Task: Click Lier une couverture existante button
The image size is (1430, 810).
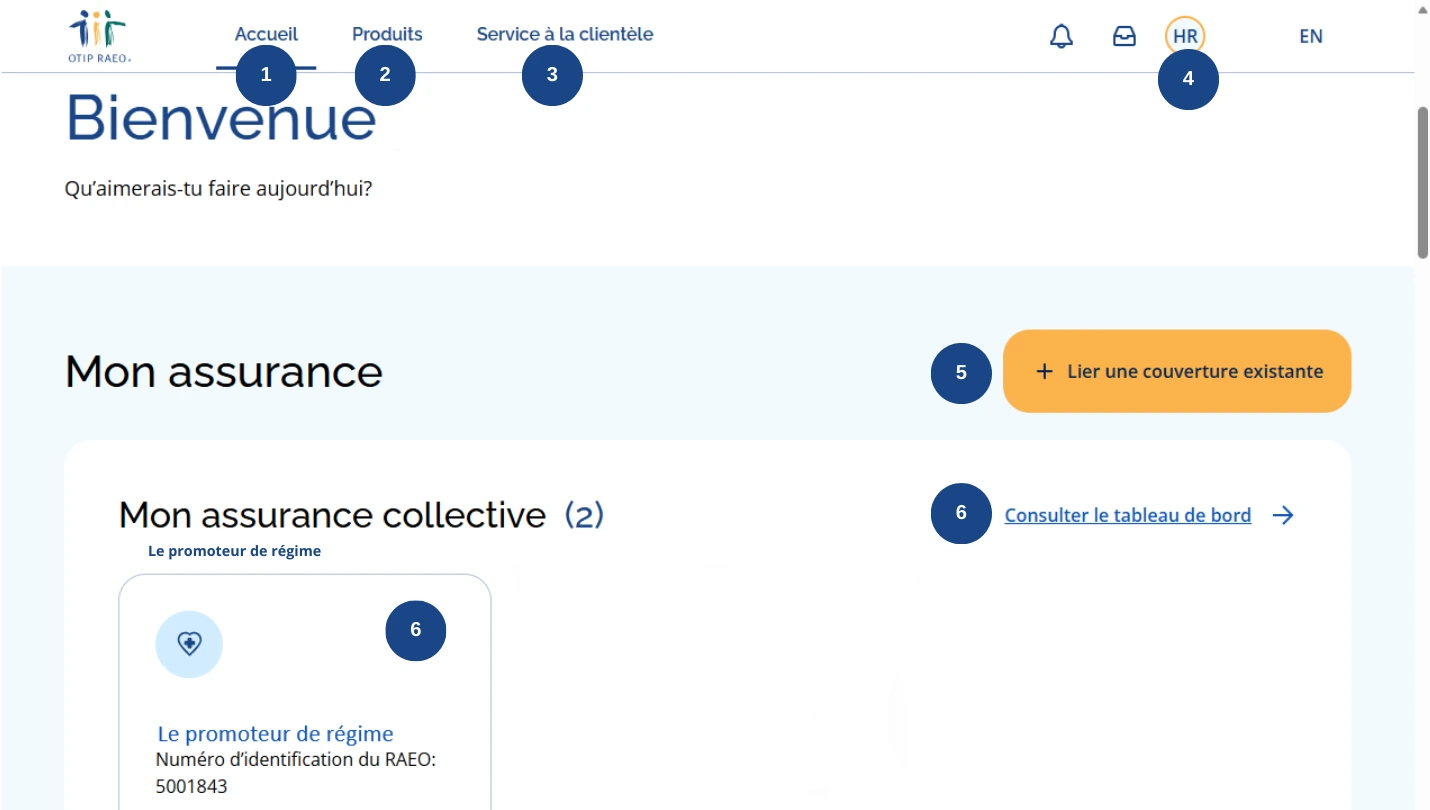Action: pos(1177,371)
